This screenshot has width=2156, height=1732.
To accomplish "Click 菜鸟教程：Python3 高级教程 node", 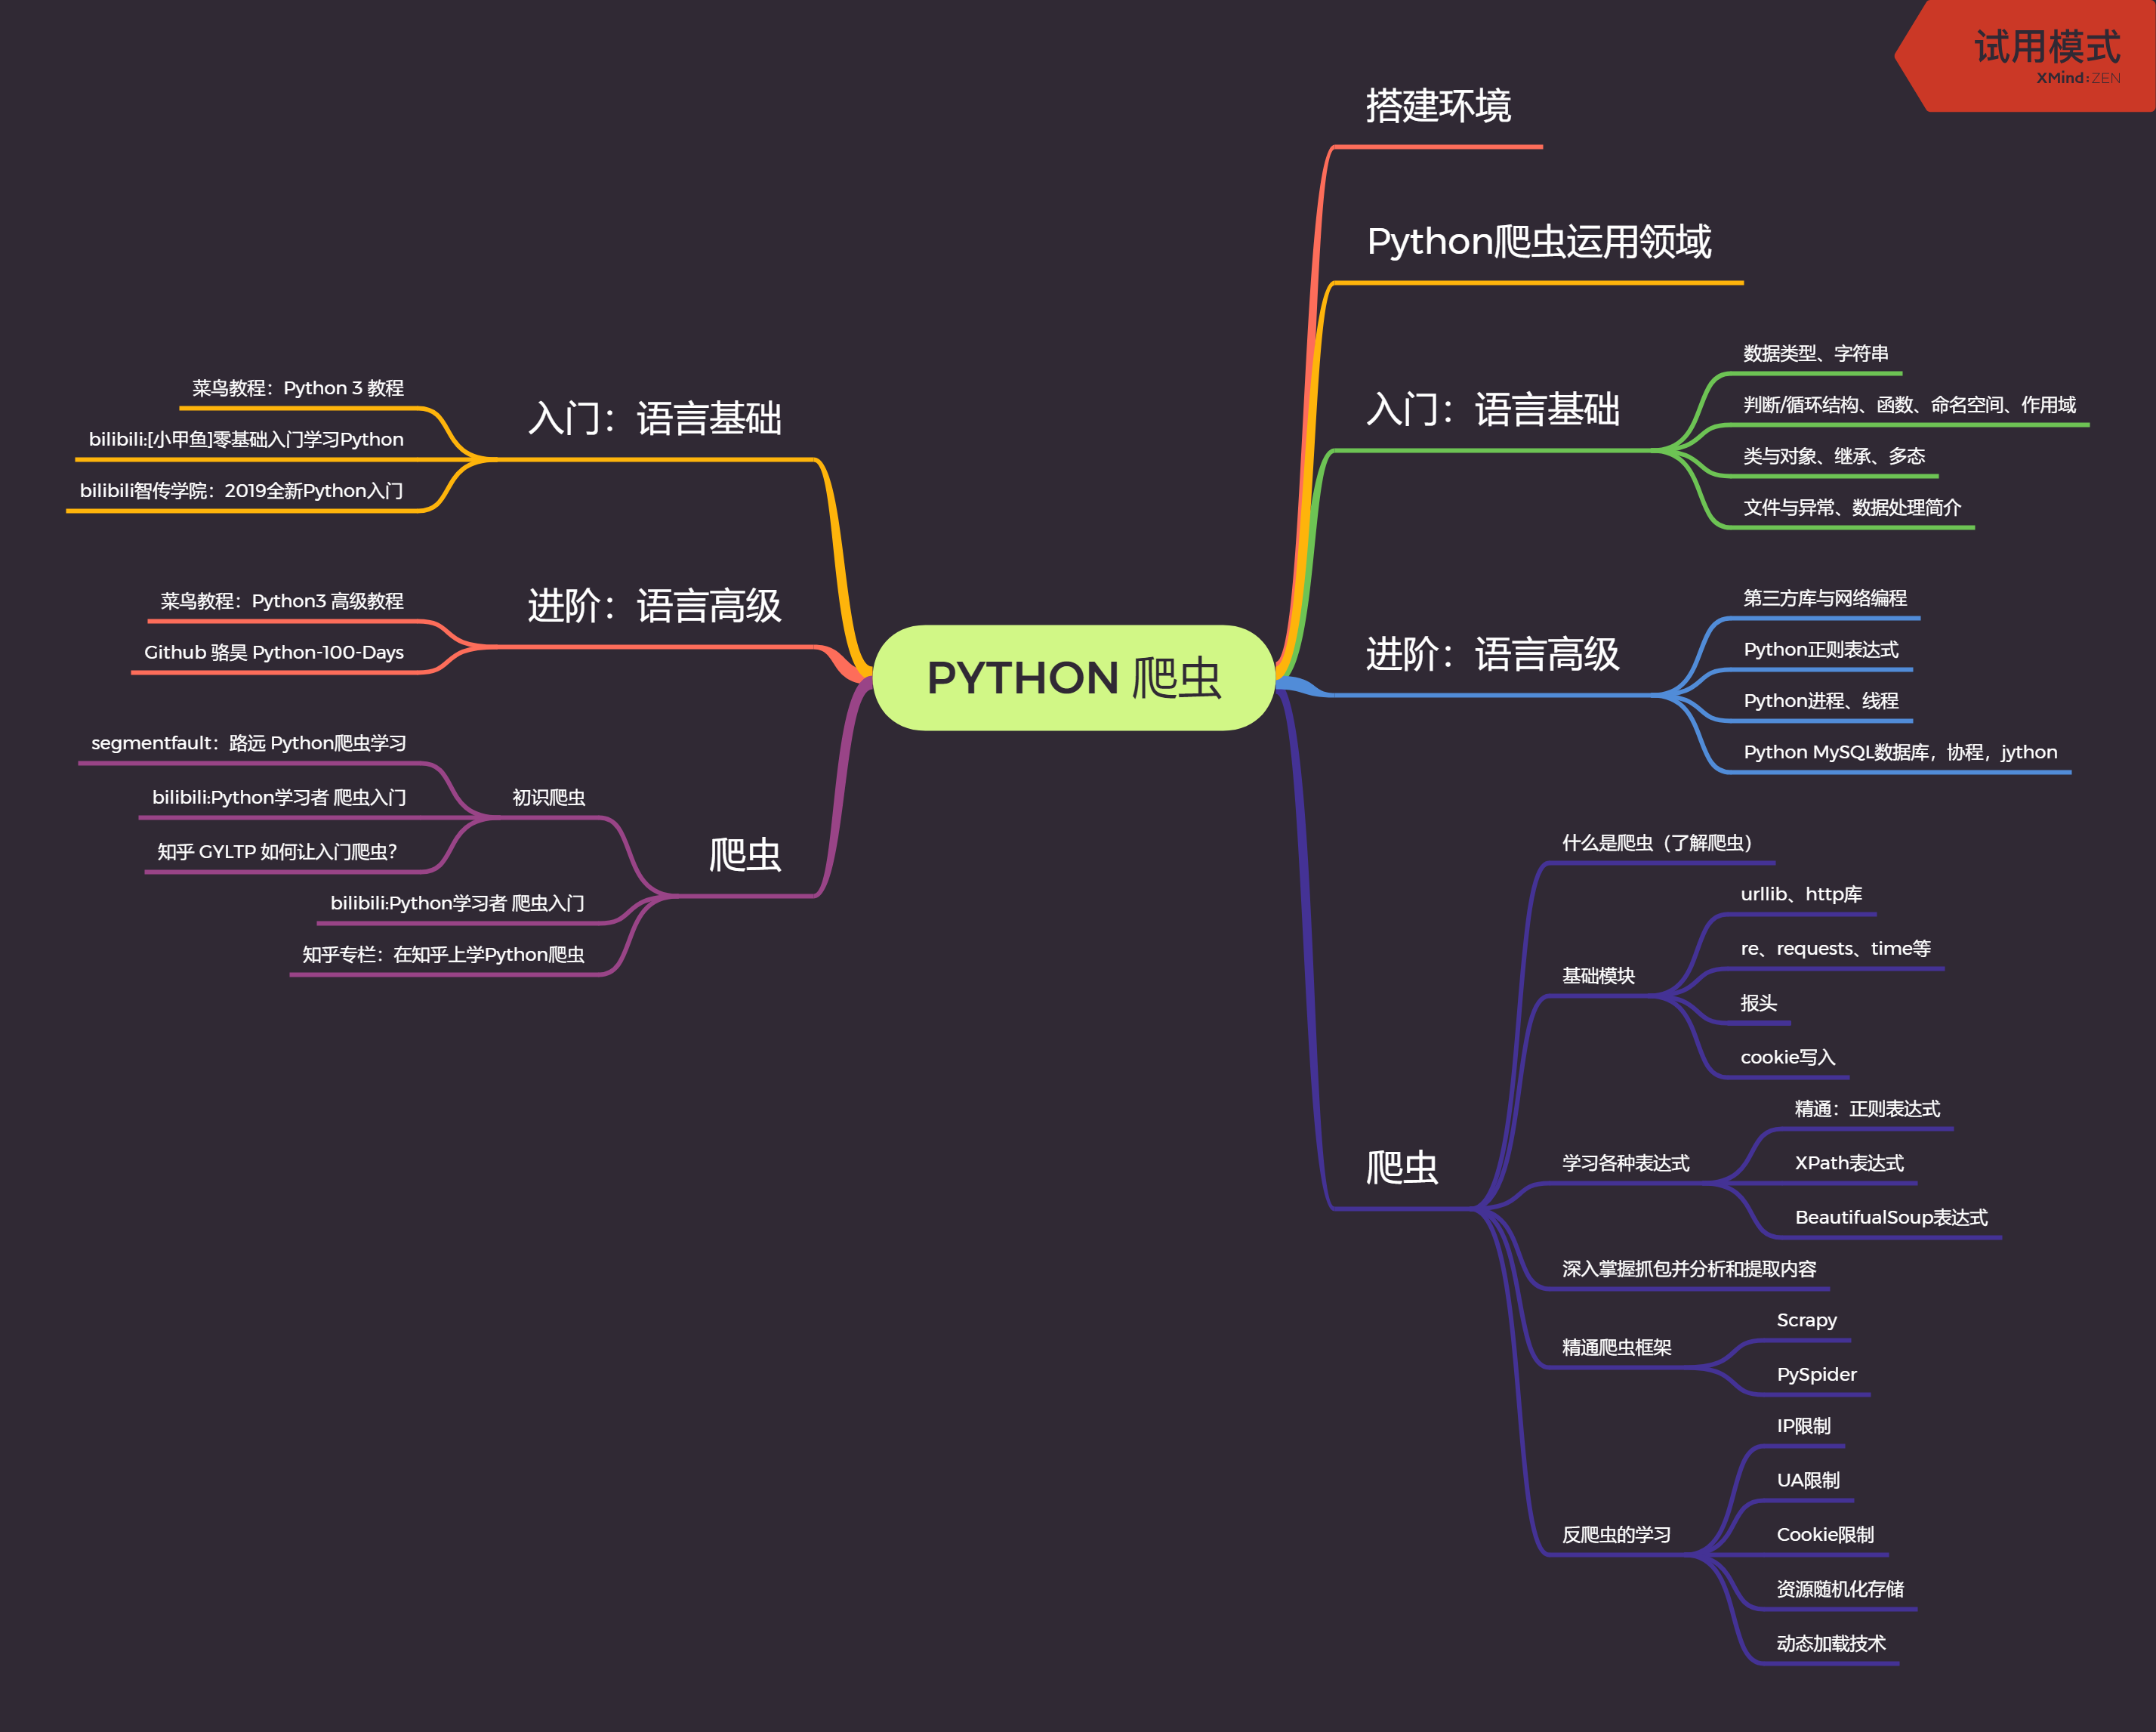I will pyautogui.click(x=282, y=602).
